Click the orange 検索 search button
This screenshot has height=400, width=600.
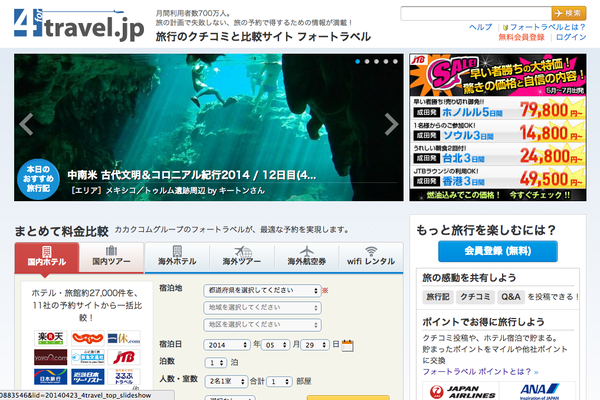coord(569,13)
